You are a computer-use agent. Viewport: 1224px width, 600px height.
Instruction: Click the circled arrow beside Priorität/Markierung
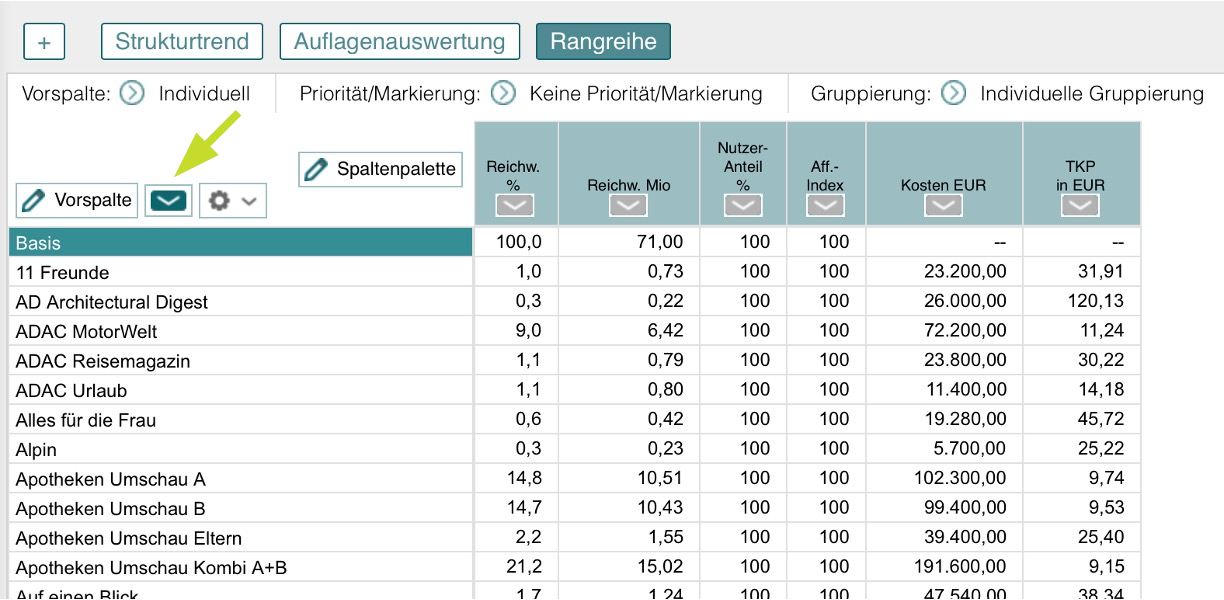pyautogui.click(x=505, y=92)
